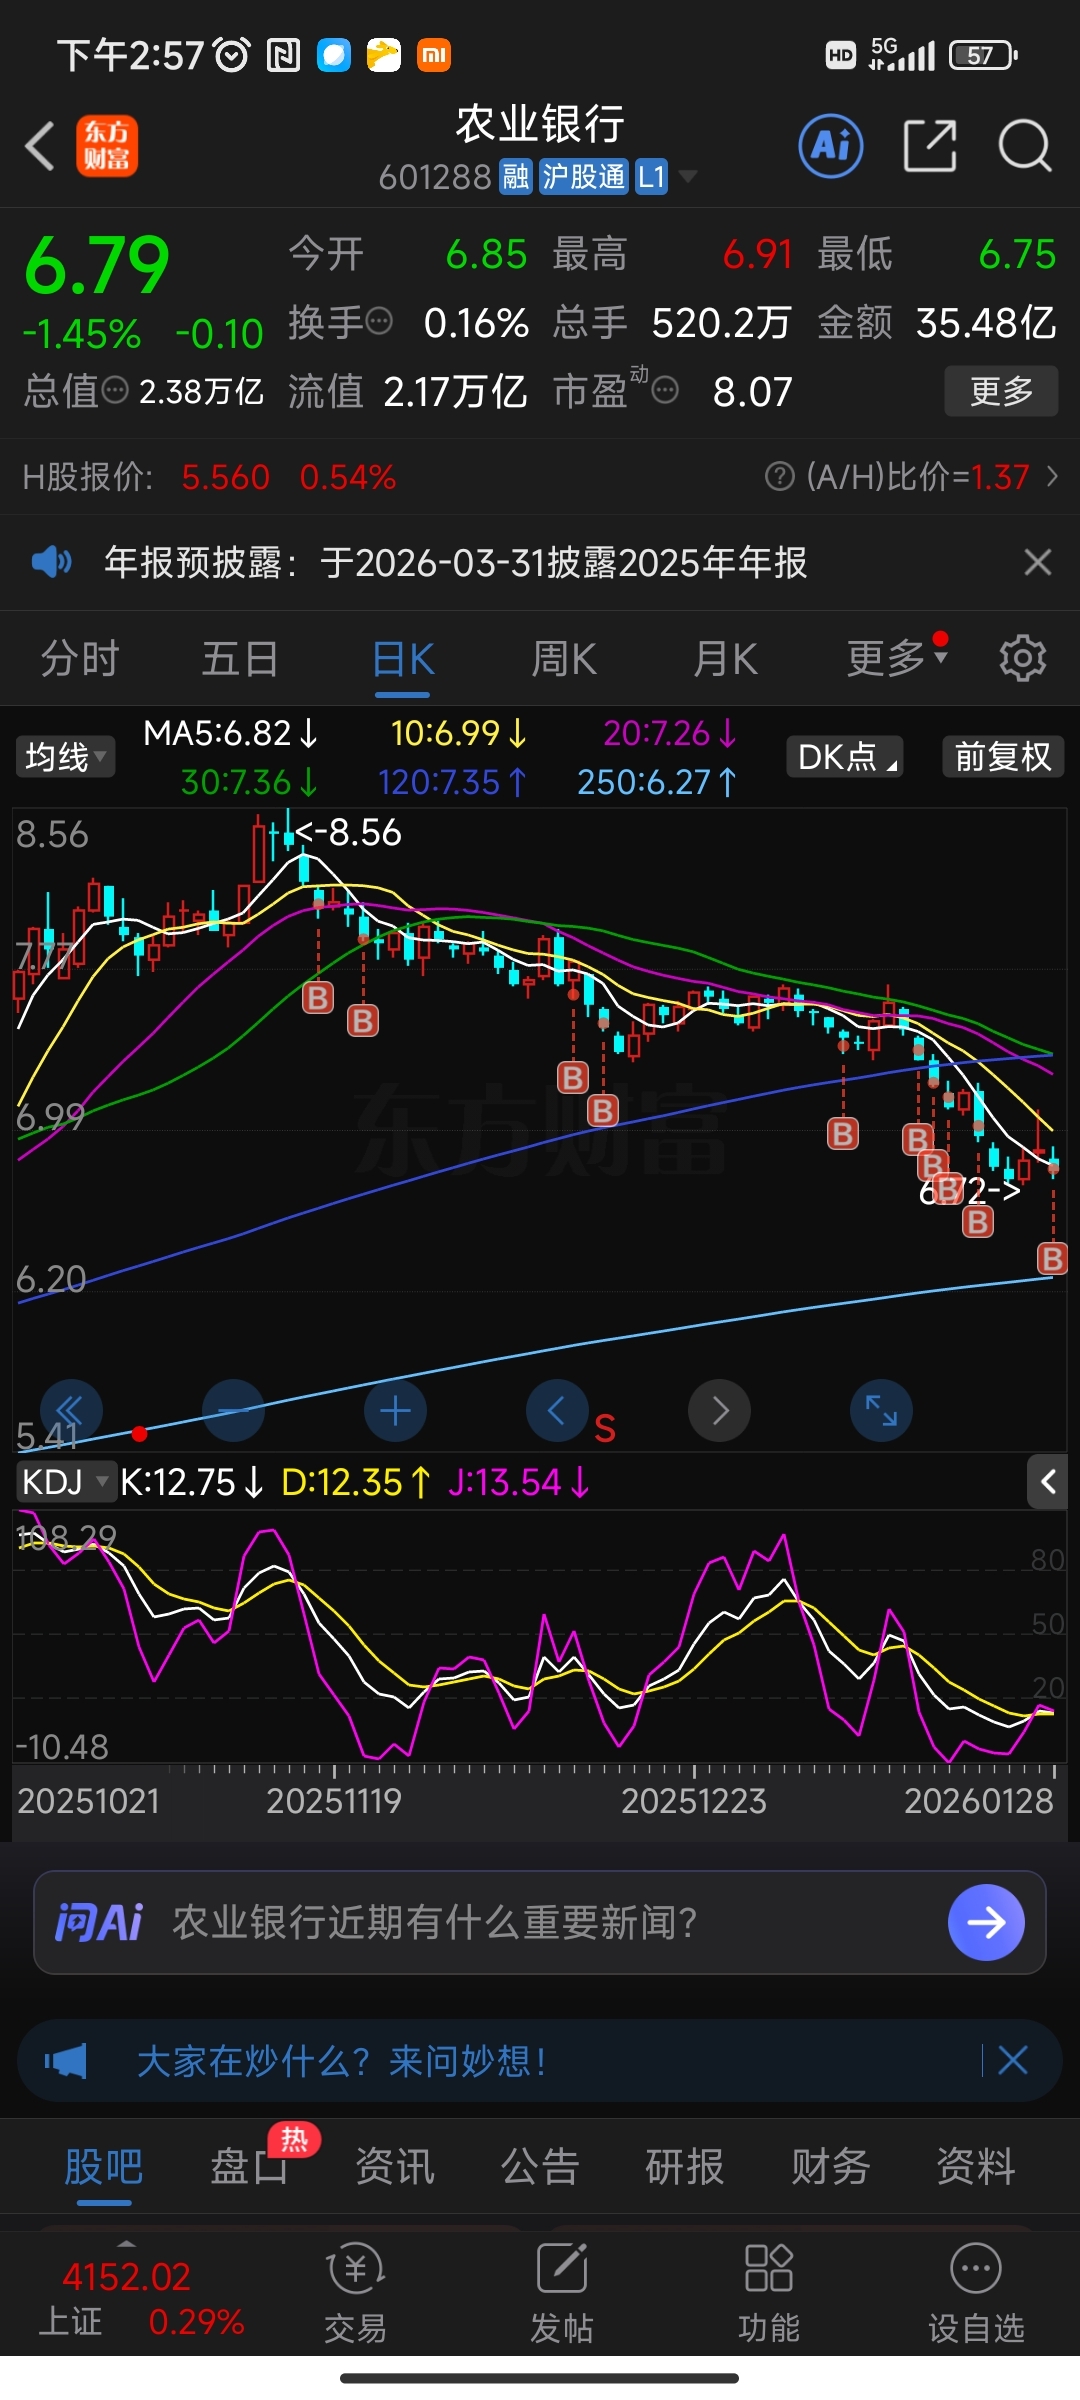The height and width of the screenshot is (2400, 1080).
Task: Open the Ai assistant circle icon
Action: (831, 146)
